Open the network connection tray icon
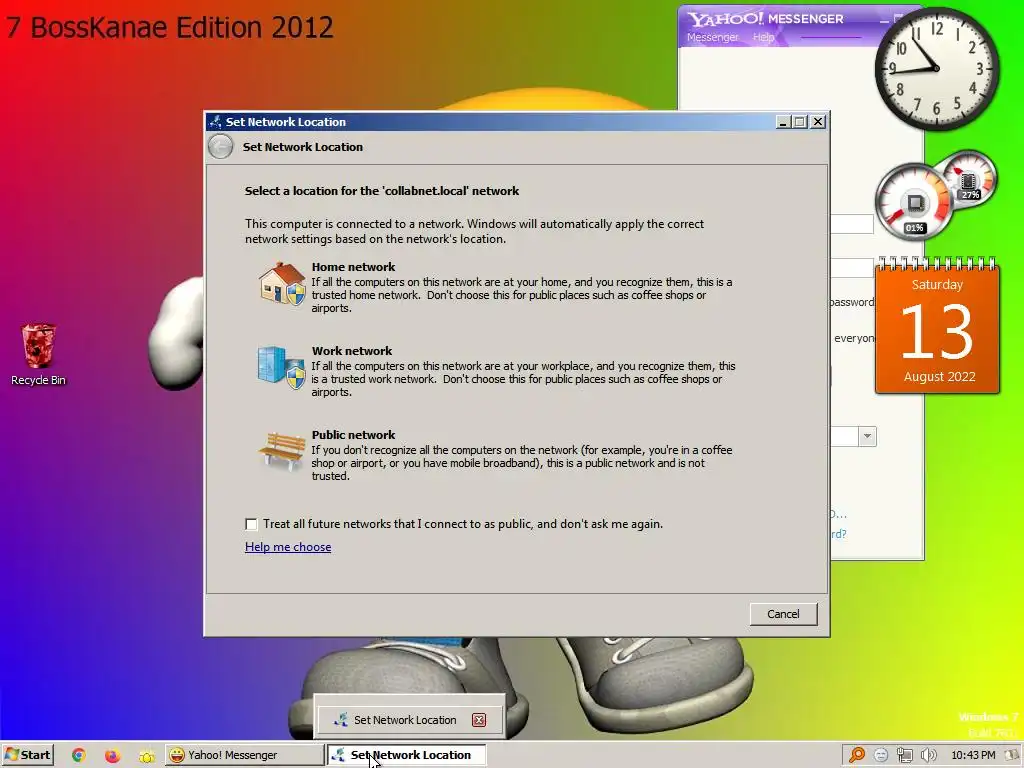This screenshot has height=768, width=1024. tap(904, 755)
